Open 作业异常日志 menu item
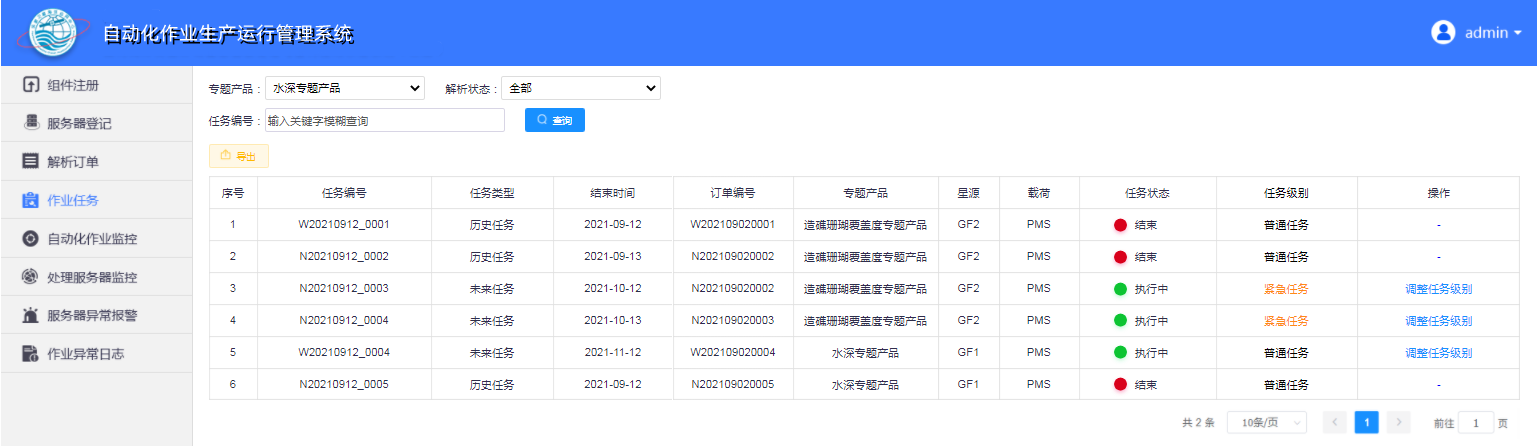 96,354
